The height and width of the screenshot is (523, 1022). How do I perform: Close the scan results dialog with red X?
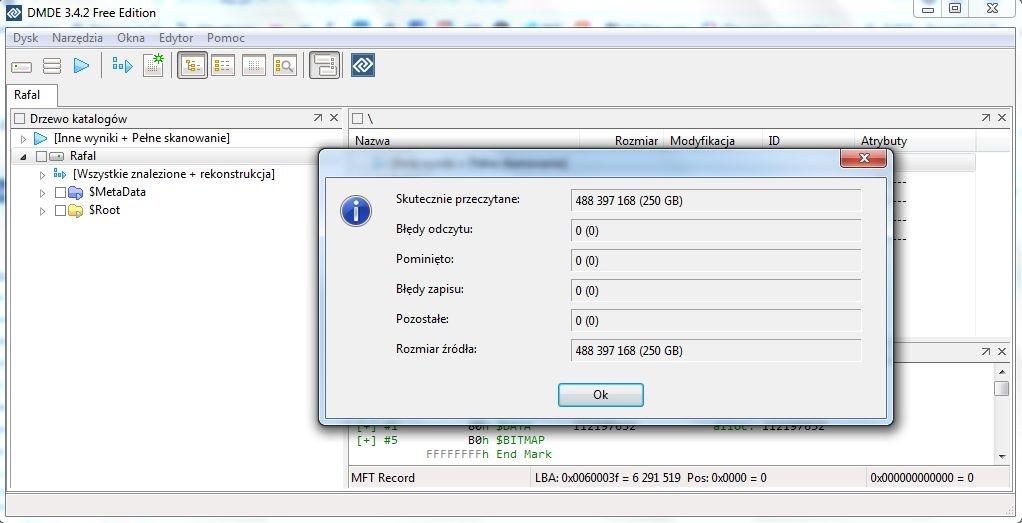click(x=864, y=158)
